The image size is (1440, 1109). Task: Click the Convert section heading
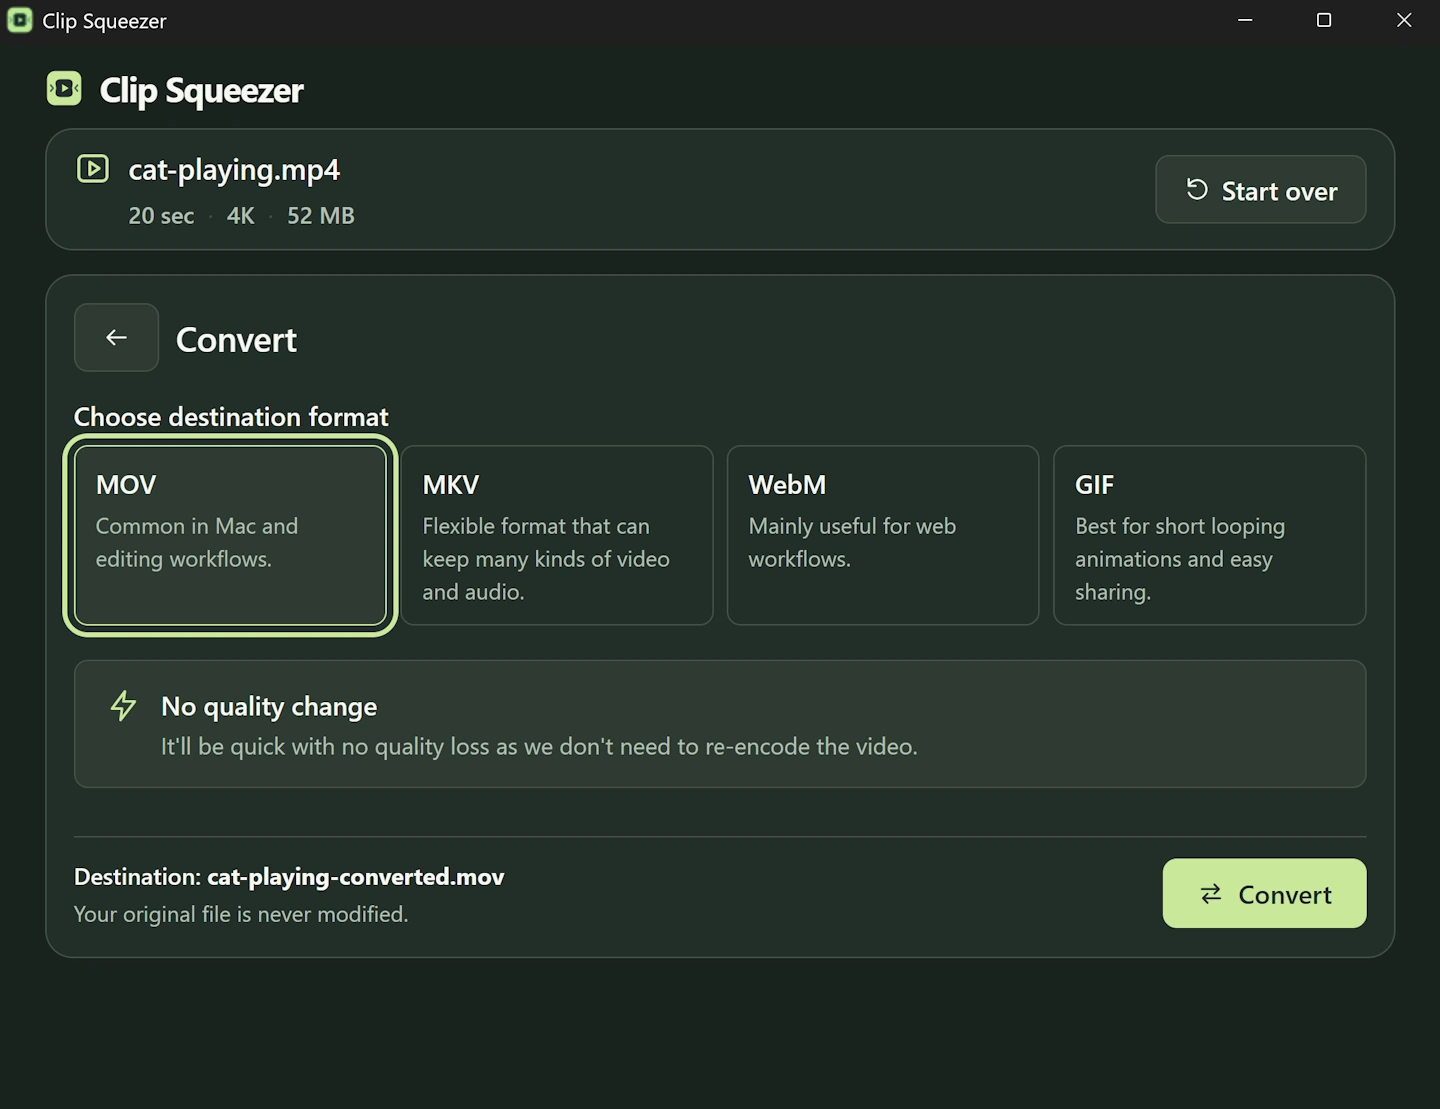tap(236, 340)
